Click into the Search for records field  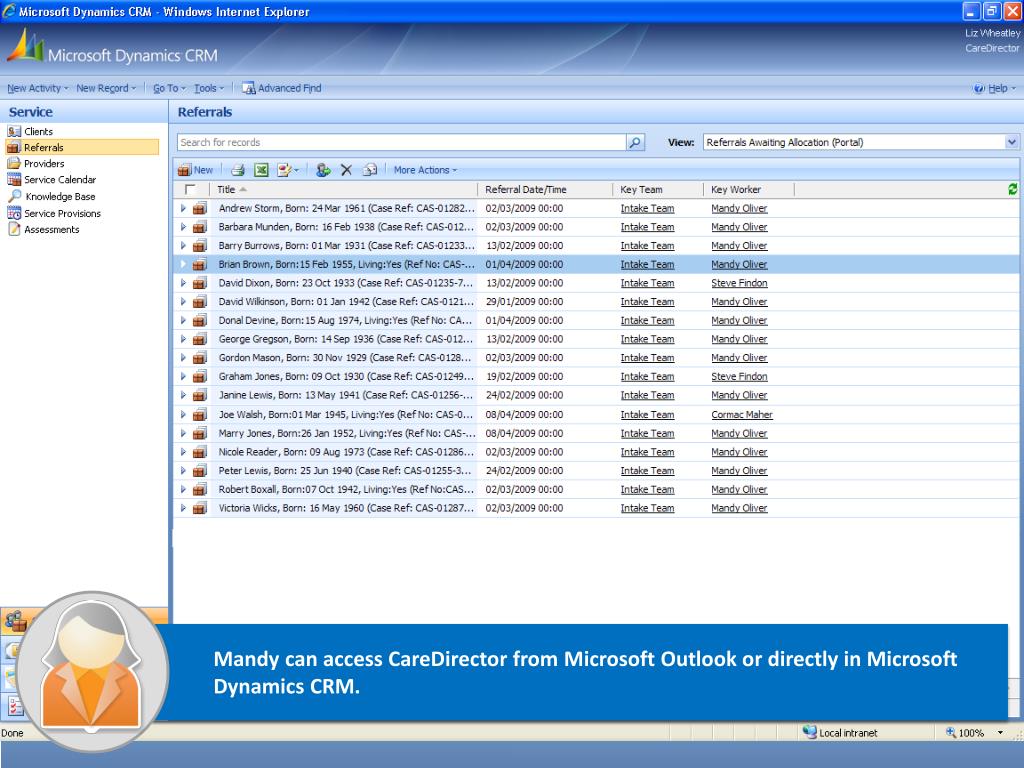(x=401, y=142)
